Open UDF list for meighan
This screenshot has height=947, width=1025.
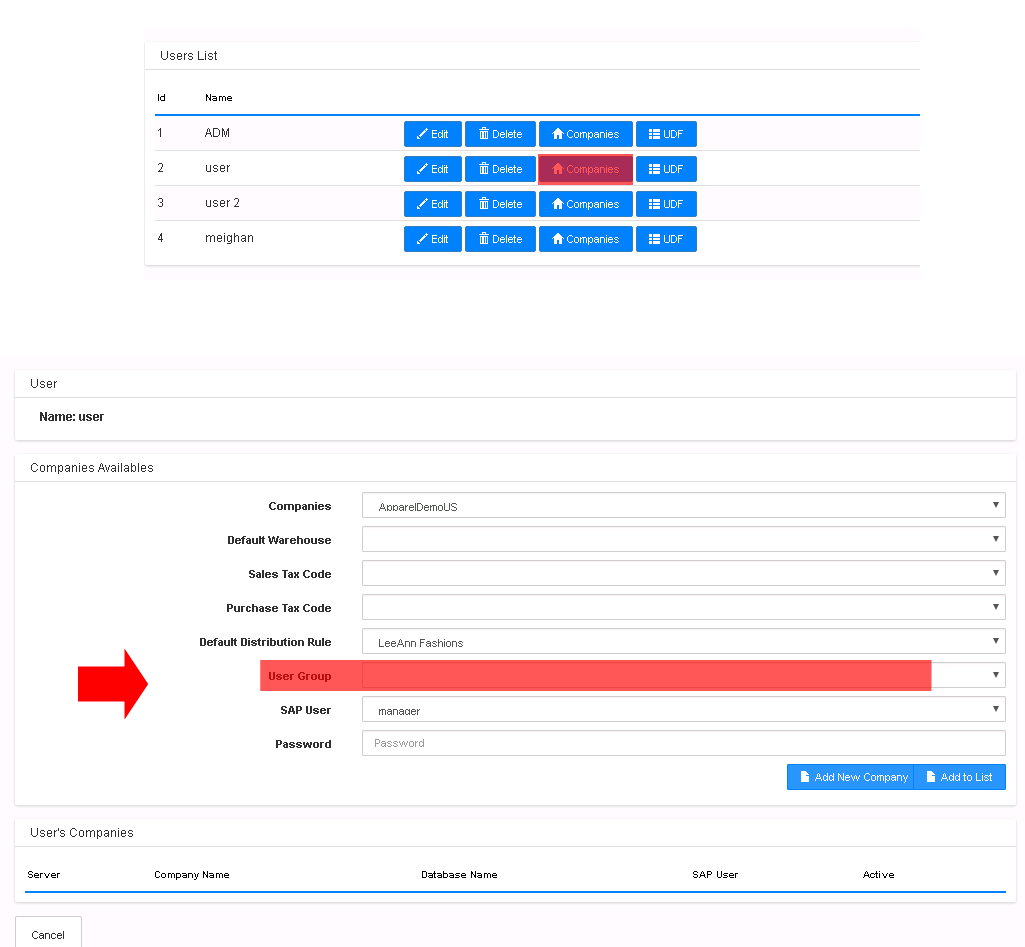click(666, 239)
